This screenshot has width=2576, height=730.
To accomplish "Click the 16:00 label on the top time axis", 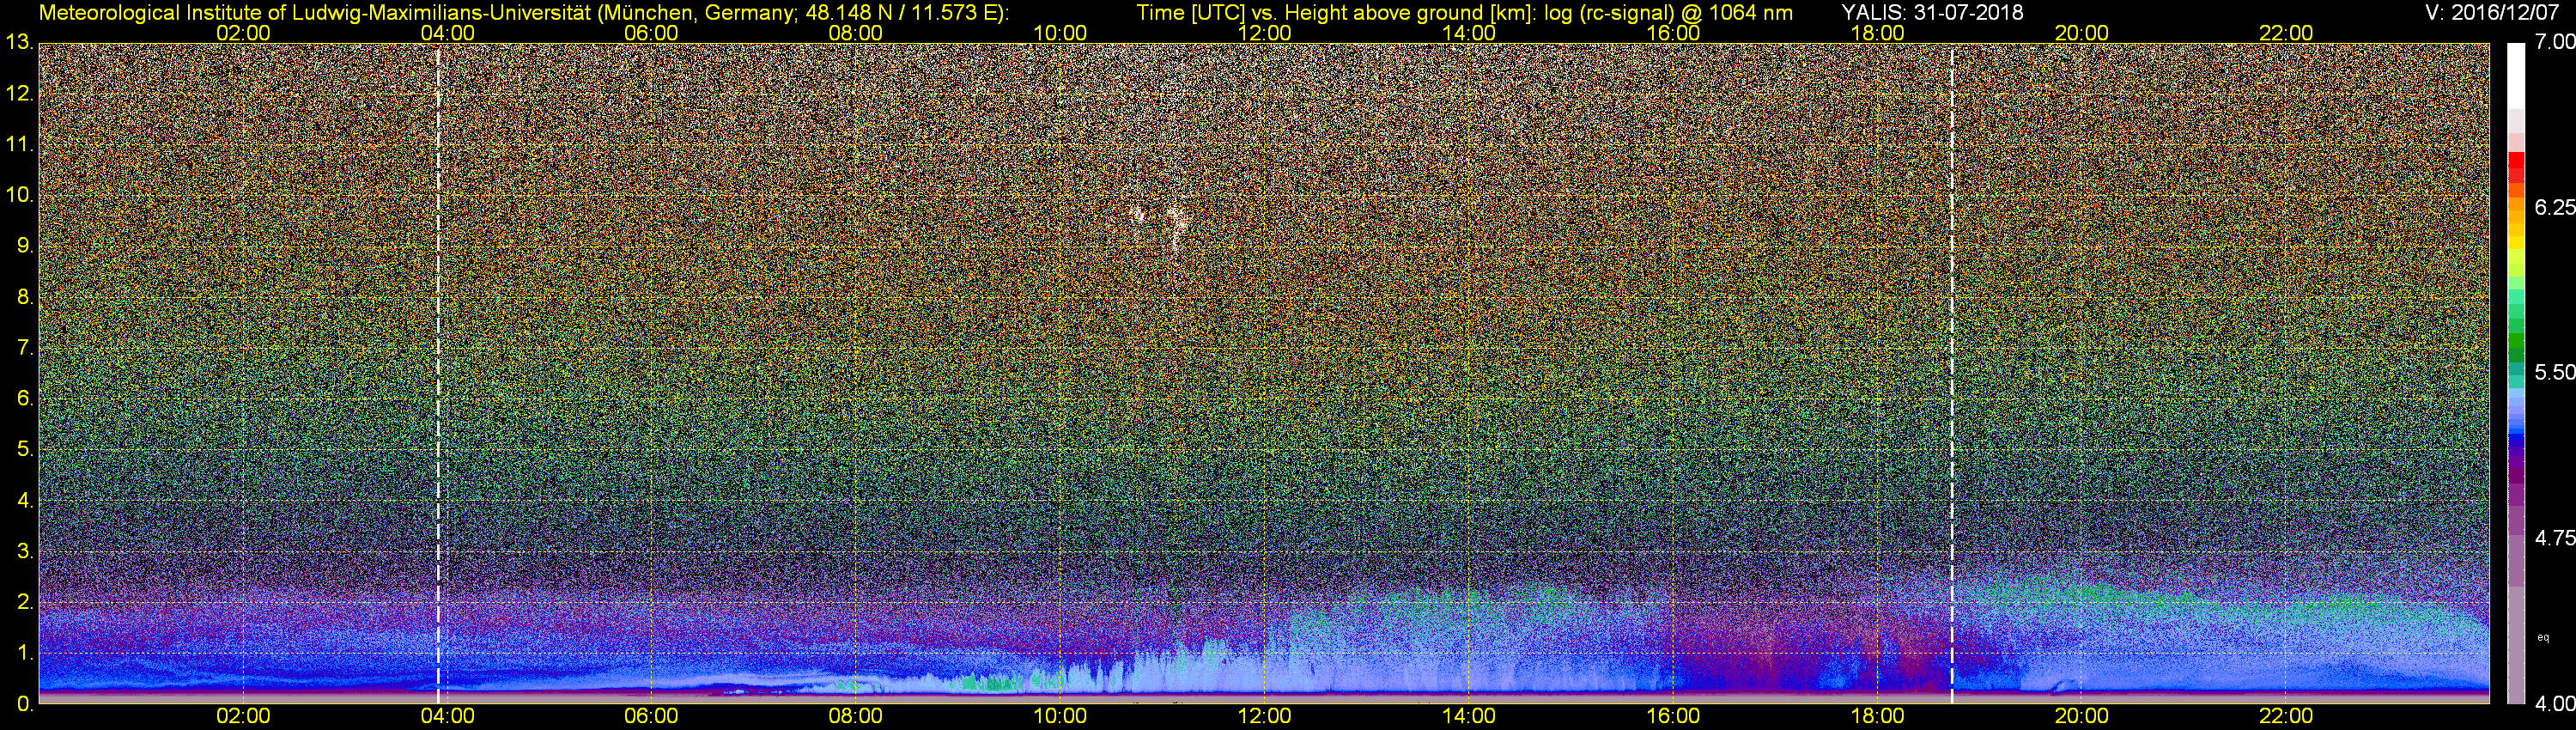I will point(1673,33).
